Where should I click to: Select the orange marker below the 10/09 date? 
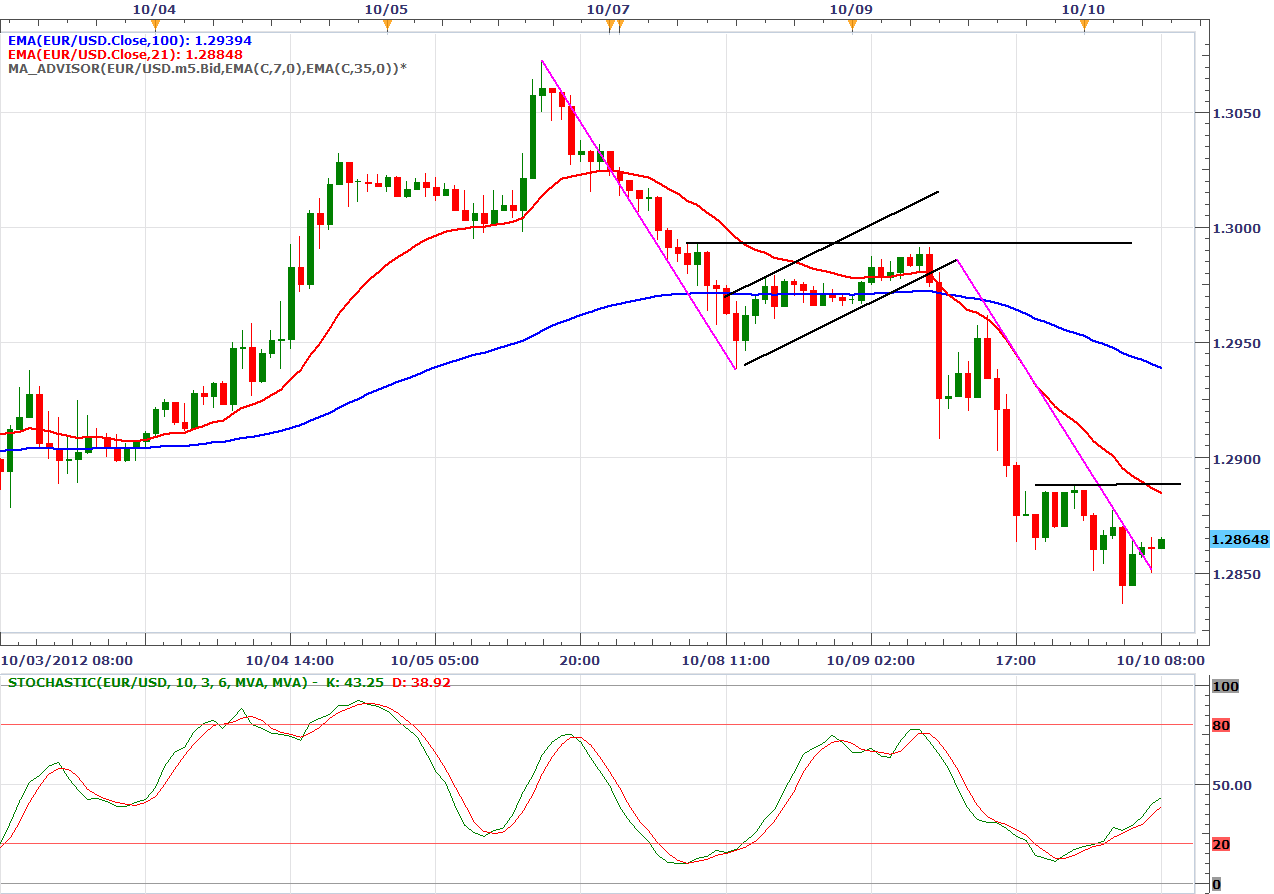851,25
